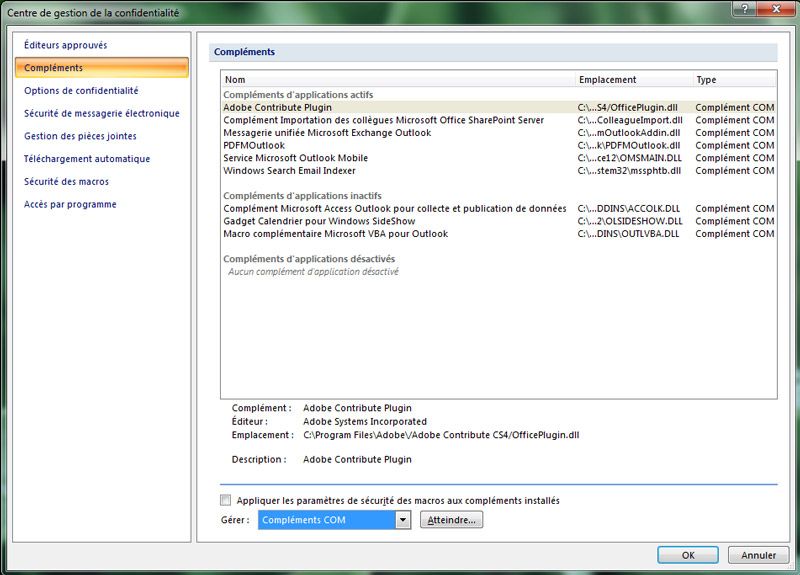Select the PDFMOutlook add-in row
800x575 pixels.
(x=498, y=145)
